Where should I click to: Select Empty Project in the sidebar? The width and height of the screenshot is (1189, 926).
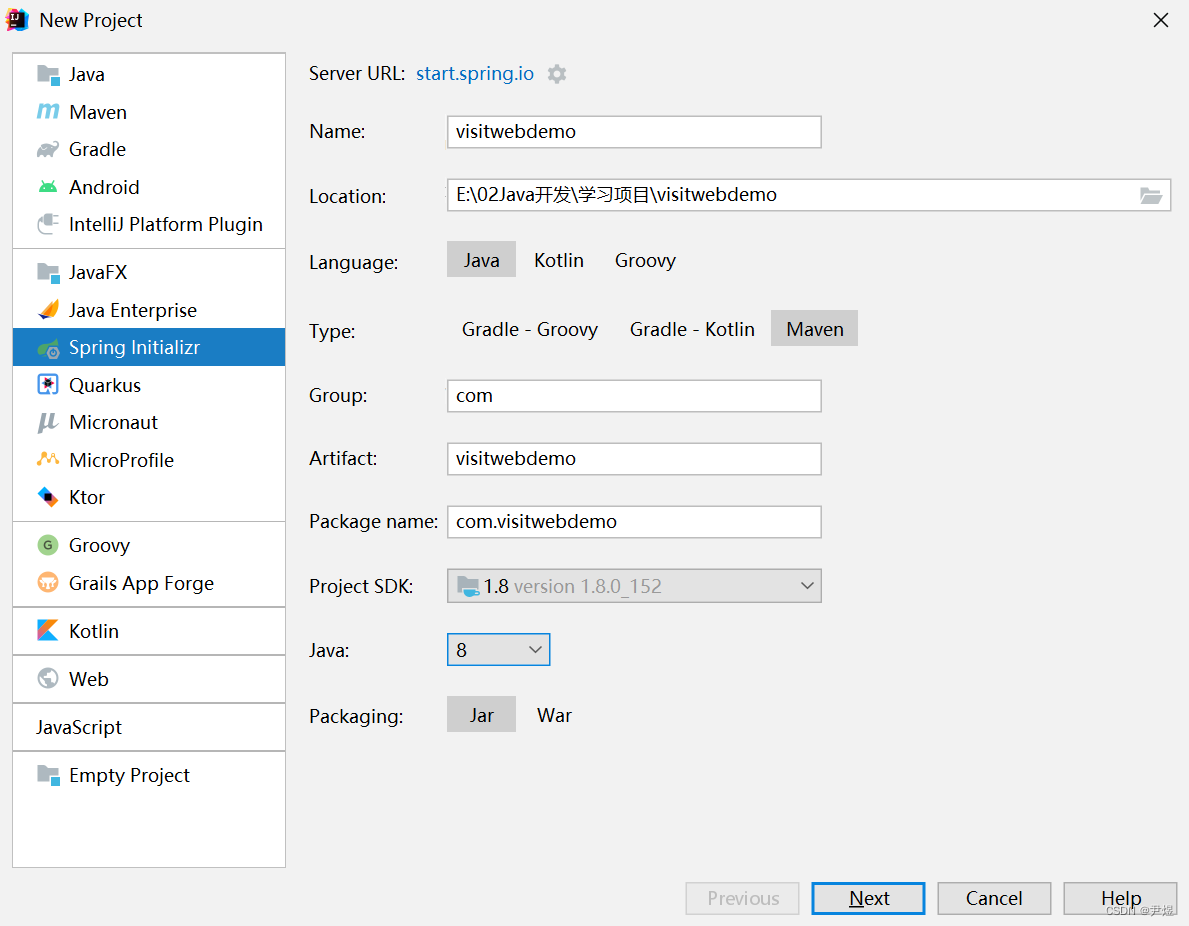tap(129, 775)
